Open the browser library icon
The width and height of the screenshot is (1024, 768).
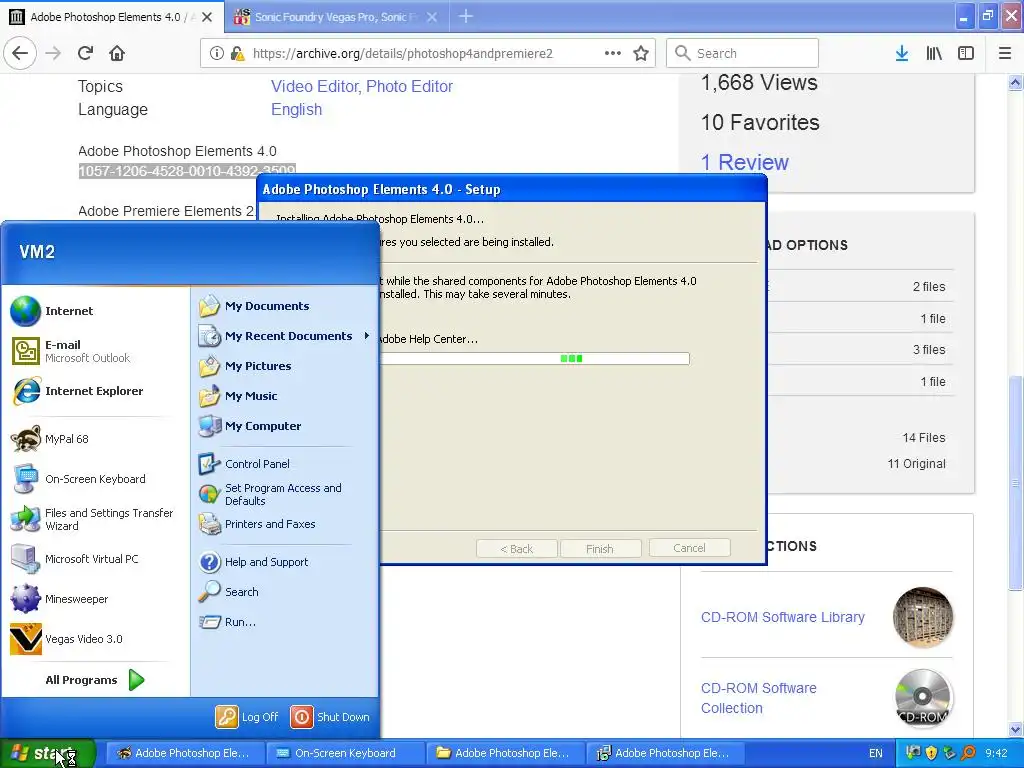(934, 53)
